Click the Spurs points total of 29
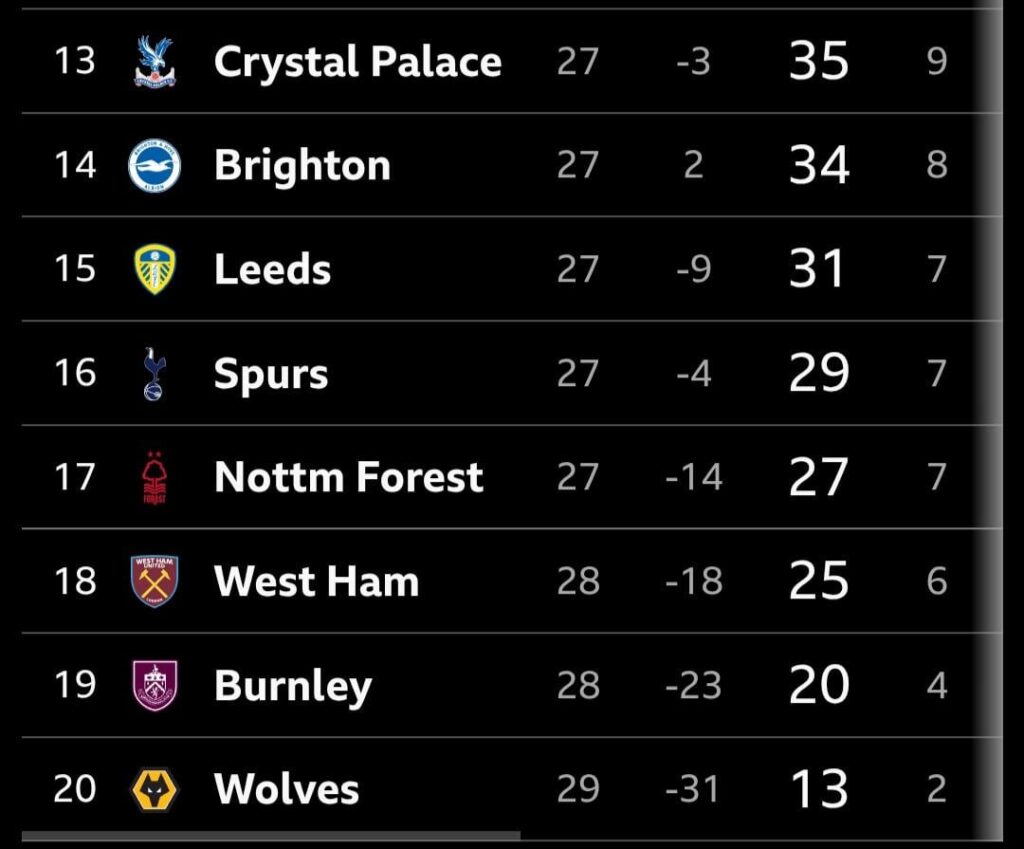Viewport: 1024px width, 849px height. click(x=818, y=373)
